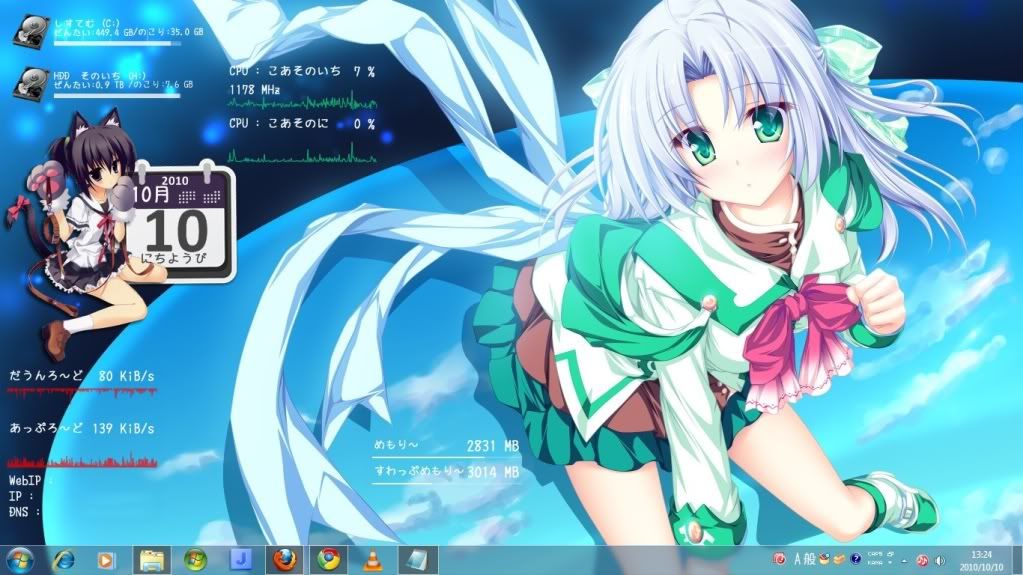Toggle the CAPS indicator on language bar
1023x575 pixels.
pos(875,554)
